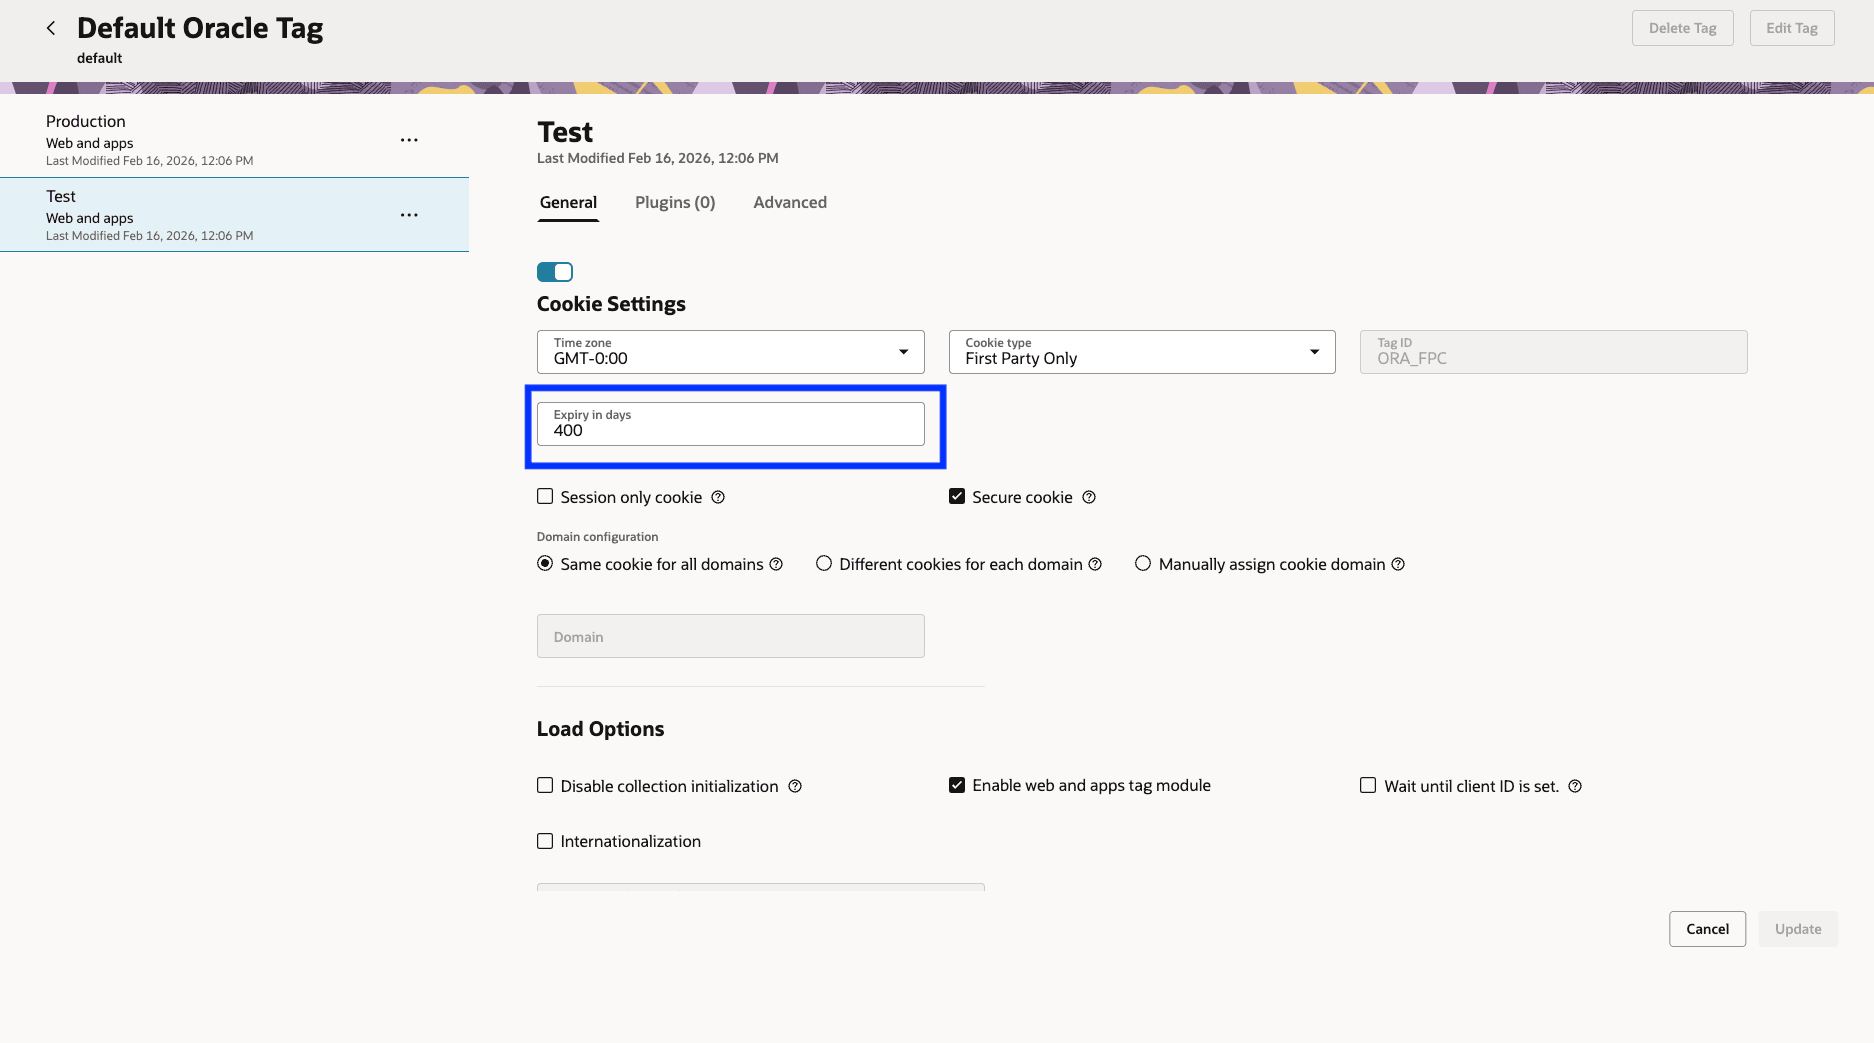Image resolution: width=1874 pixels, height=1043 pixels.
Task: Show help for Same cookie for all domains
Action: (776, 564)
